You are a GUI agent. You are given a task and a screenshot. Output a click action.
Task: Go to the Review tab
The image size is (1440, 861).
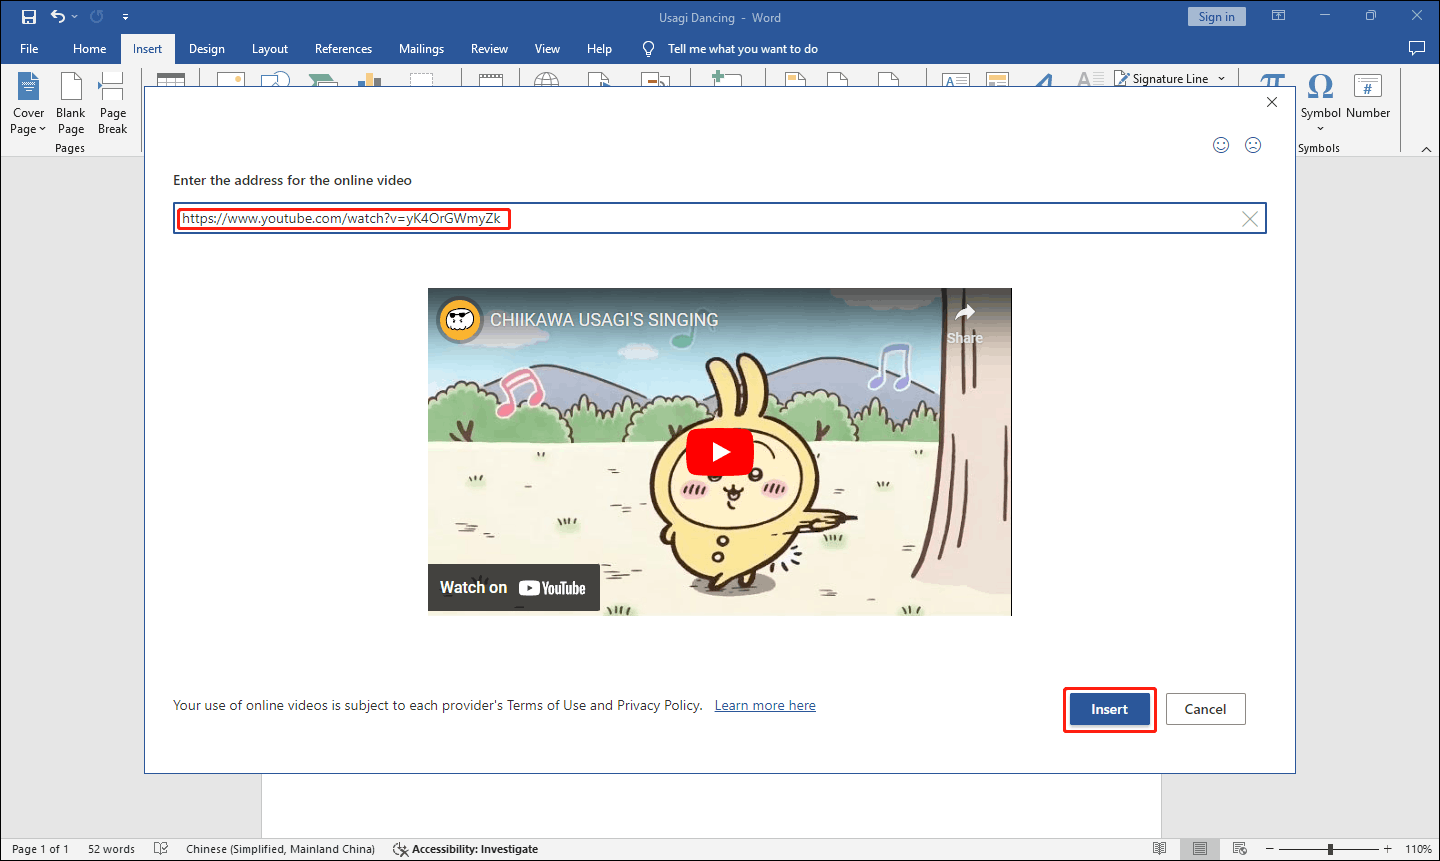coord(489,49)
